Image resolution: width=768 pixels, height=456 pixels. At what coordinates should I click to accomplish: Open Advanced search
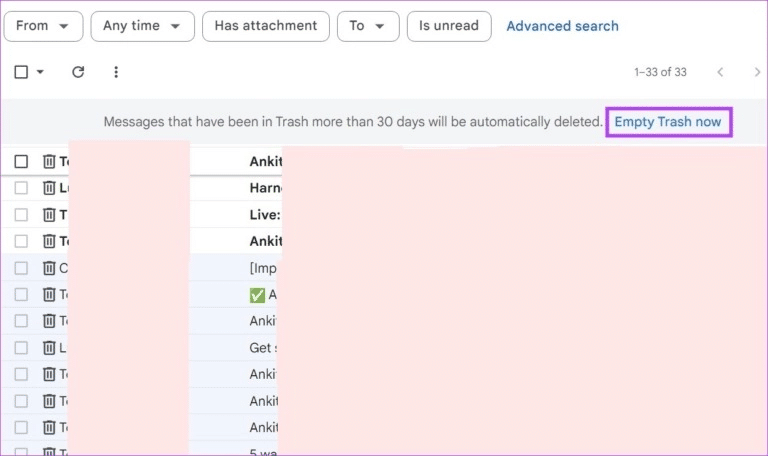pos(562,26)
